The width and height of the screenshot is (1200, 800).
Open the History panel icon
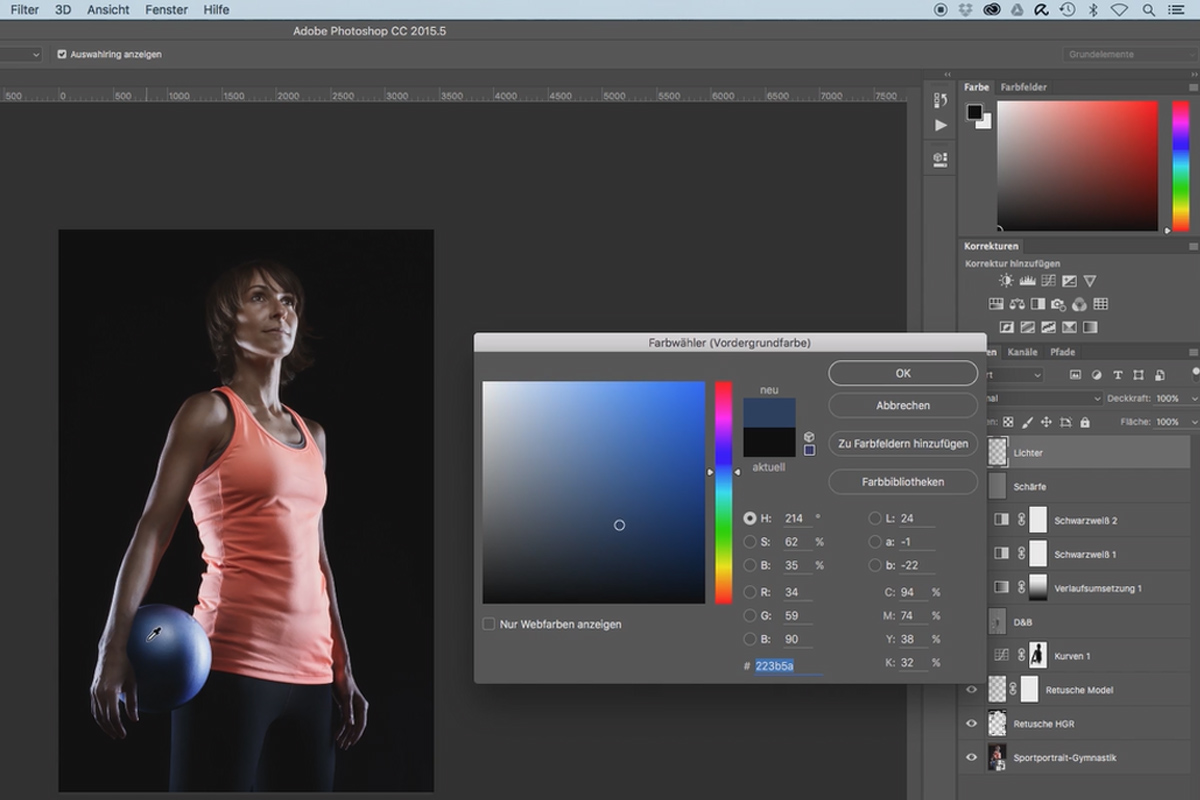tap(940, 100)
